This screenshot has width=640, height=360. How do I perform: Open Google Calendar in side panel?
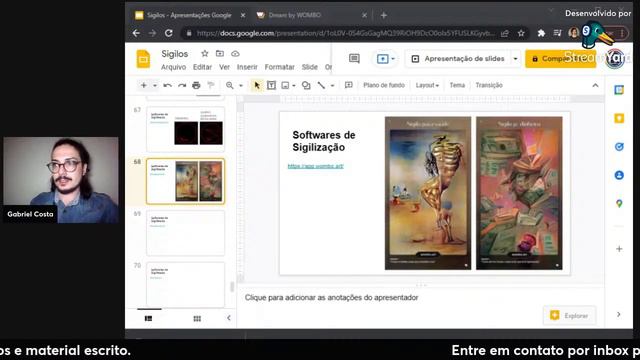click(619, 90)
